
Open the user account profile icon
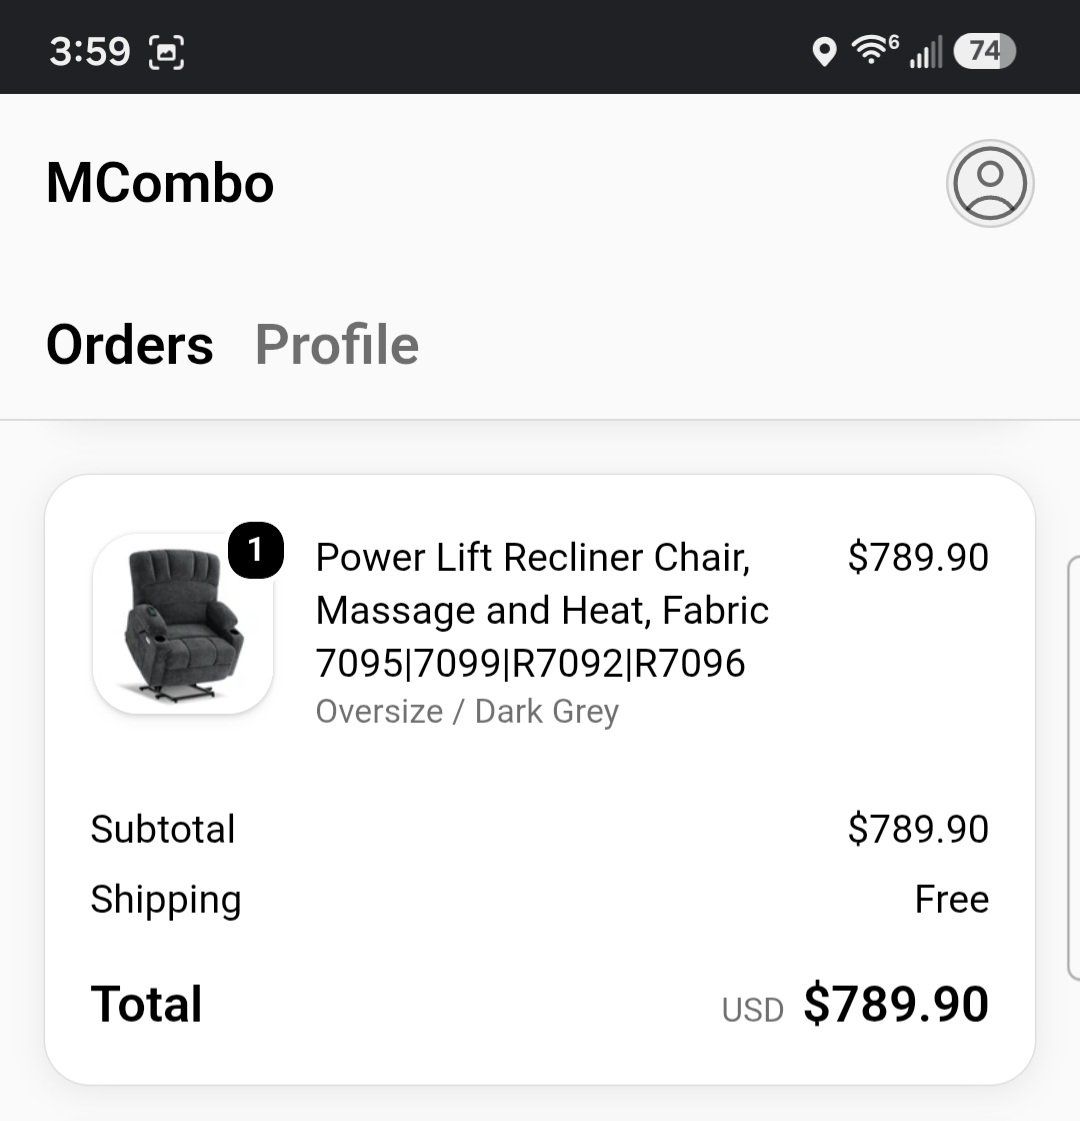990,183
